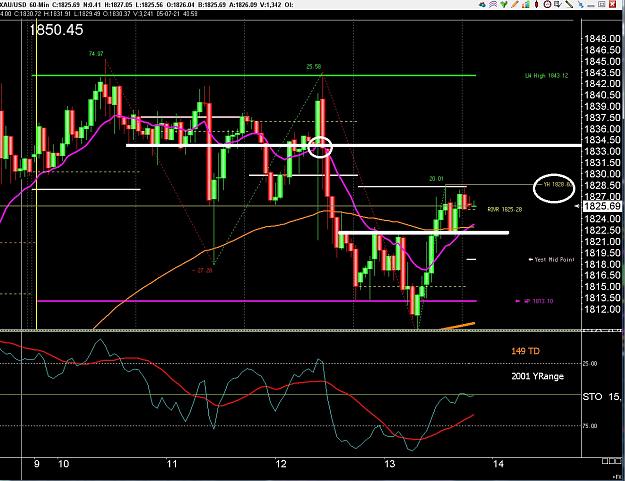Click date label 14 on the time axis

[x=498, y=464]
